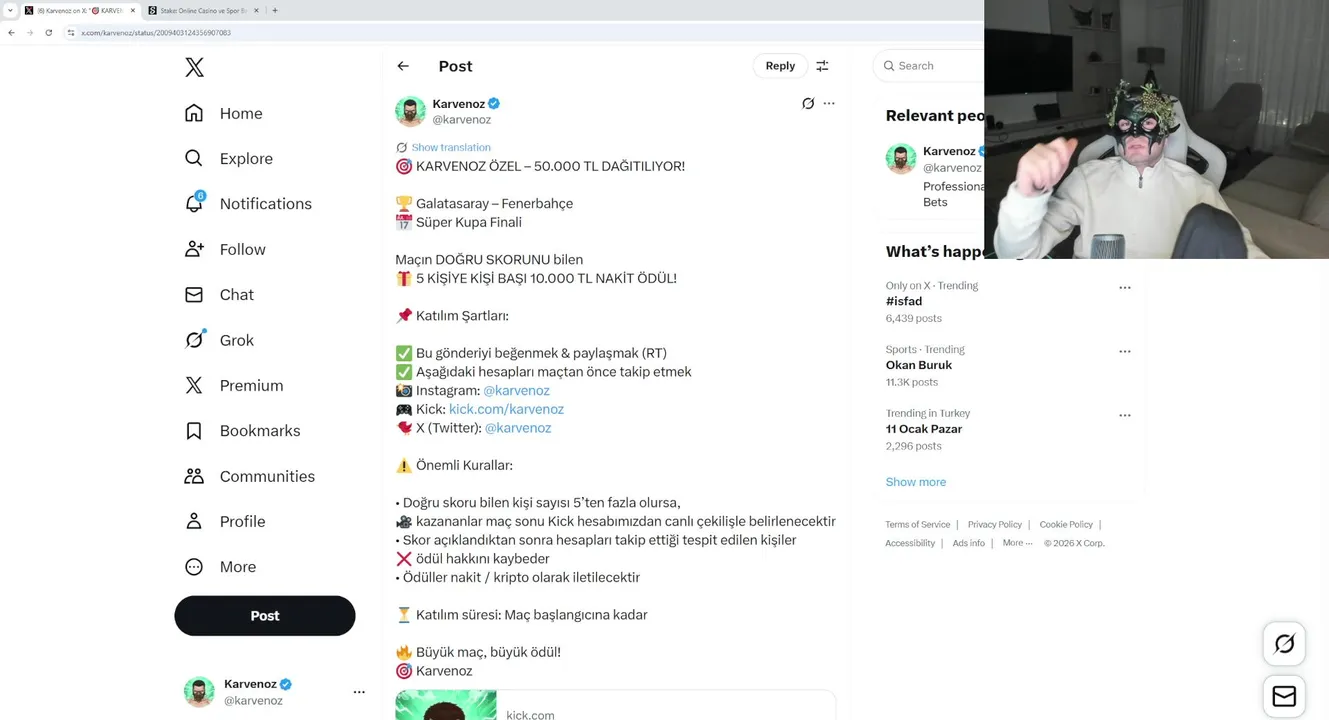Go to Home in the sidebar
The width and height of the screenshot is (1329, 720).
pos(224,113)
